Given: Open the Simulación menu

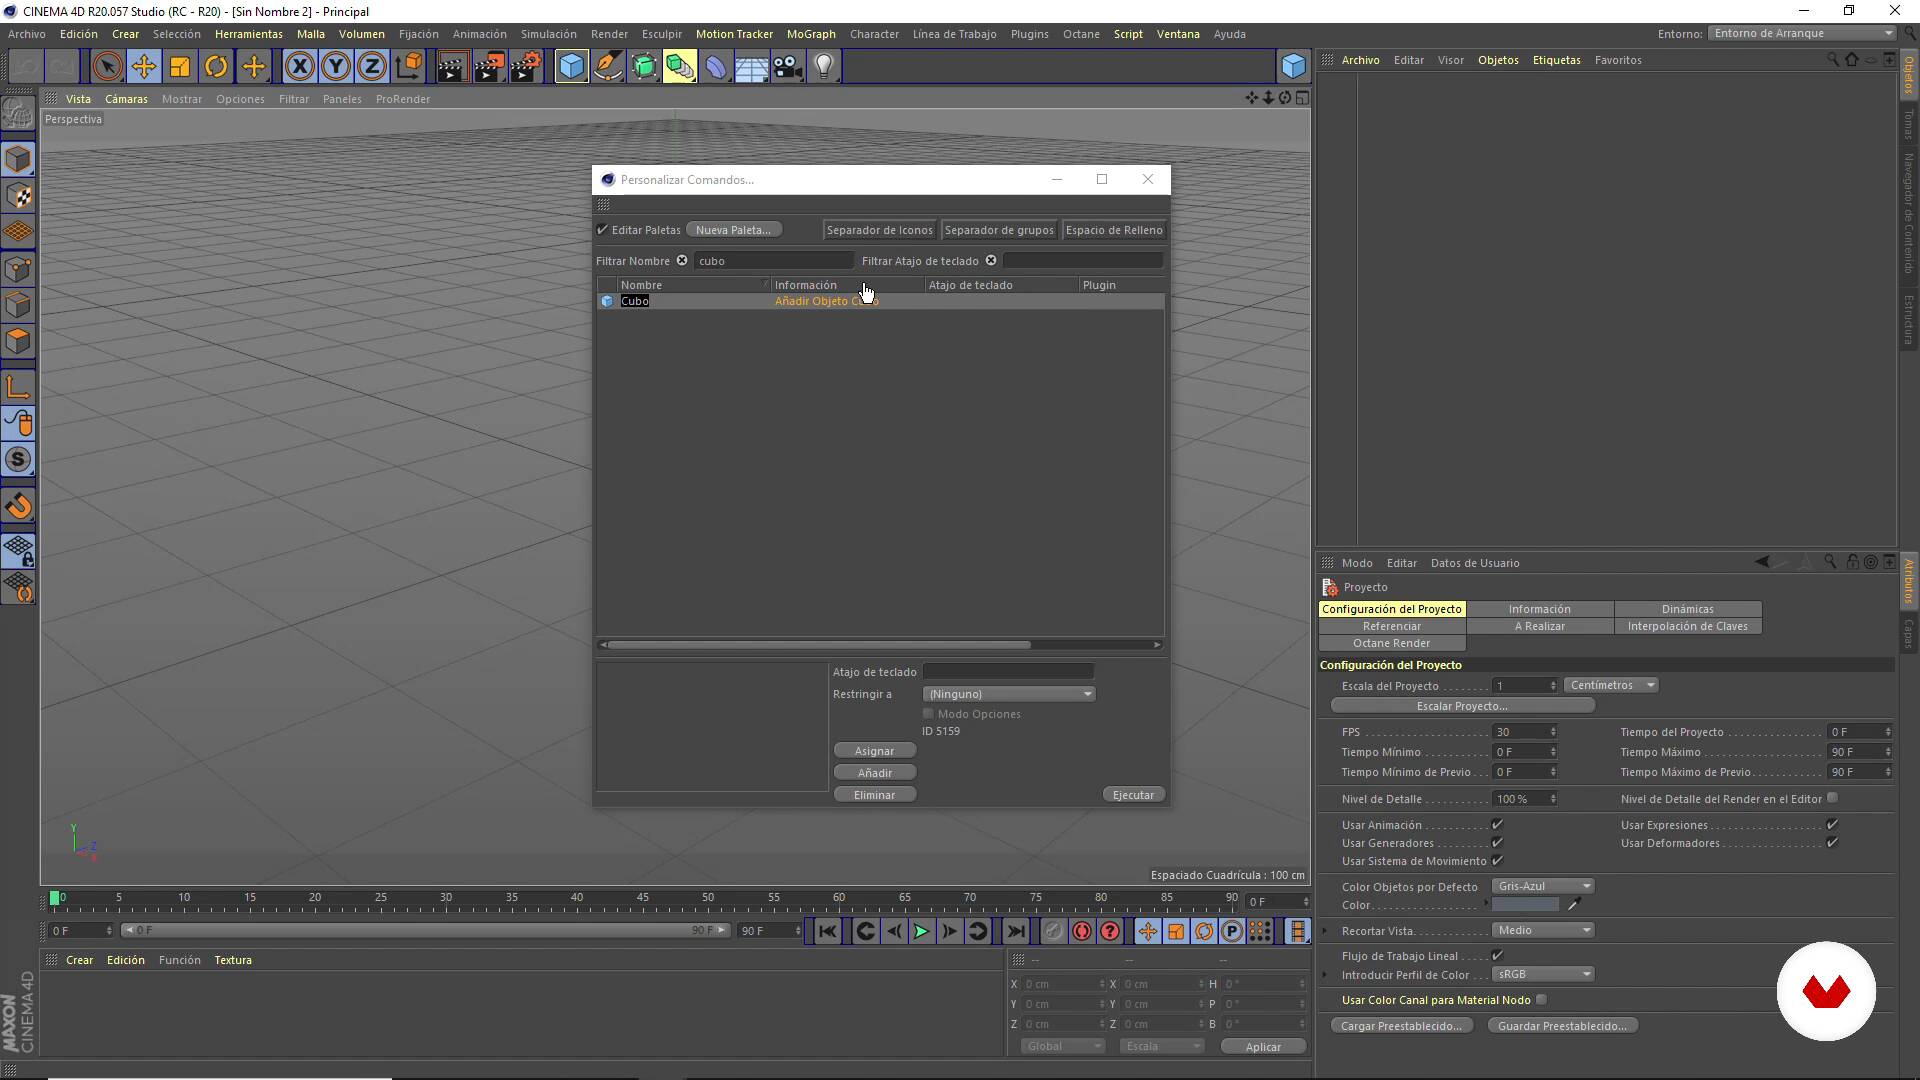Looking at the screenshot, I should 548,34.
